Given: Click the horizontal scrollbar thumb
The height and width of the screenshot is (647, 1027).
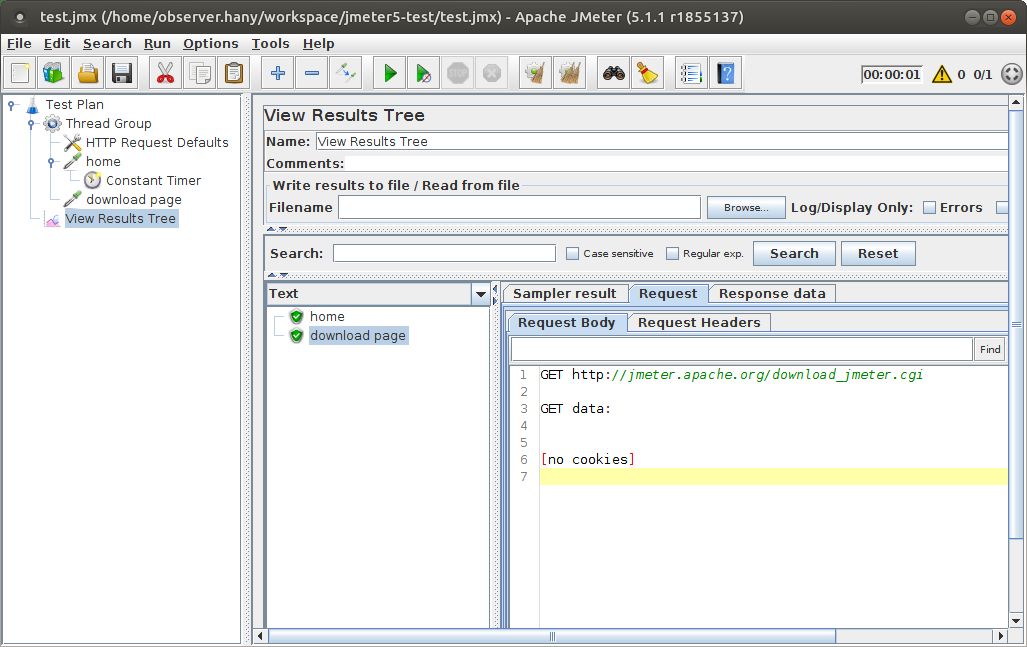Looking at the screenshot, I should 551,636.
